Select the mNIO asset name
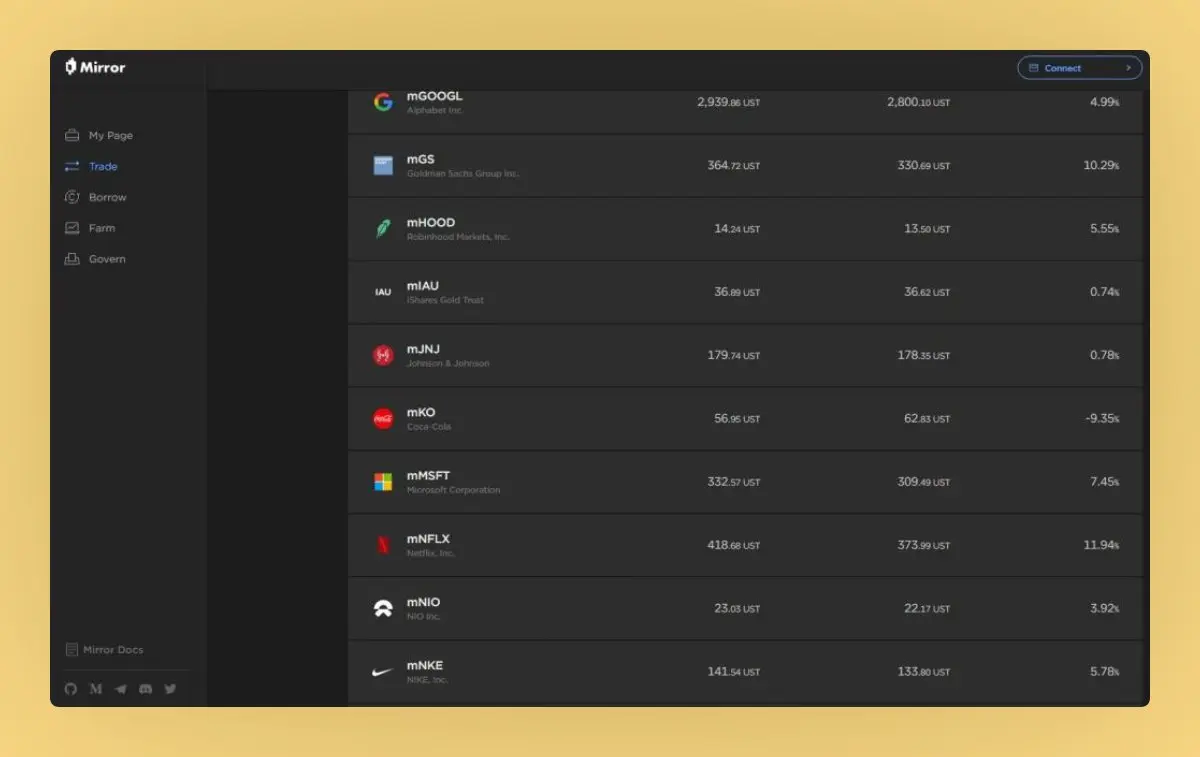Screen dimensions: 1200x757 423,602
